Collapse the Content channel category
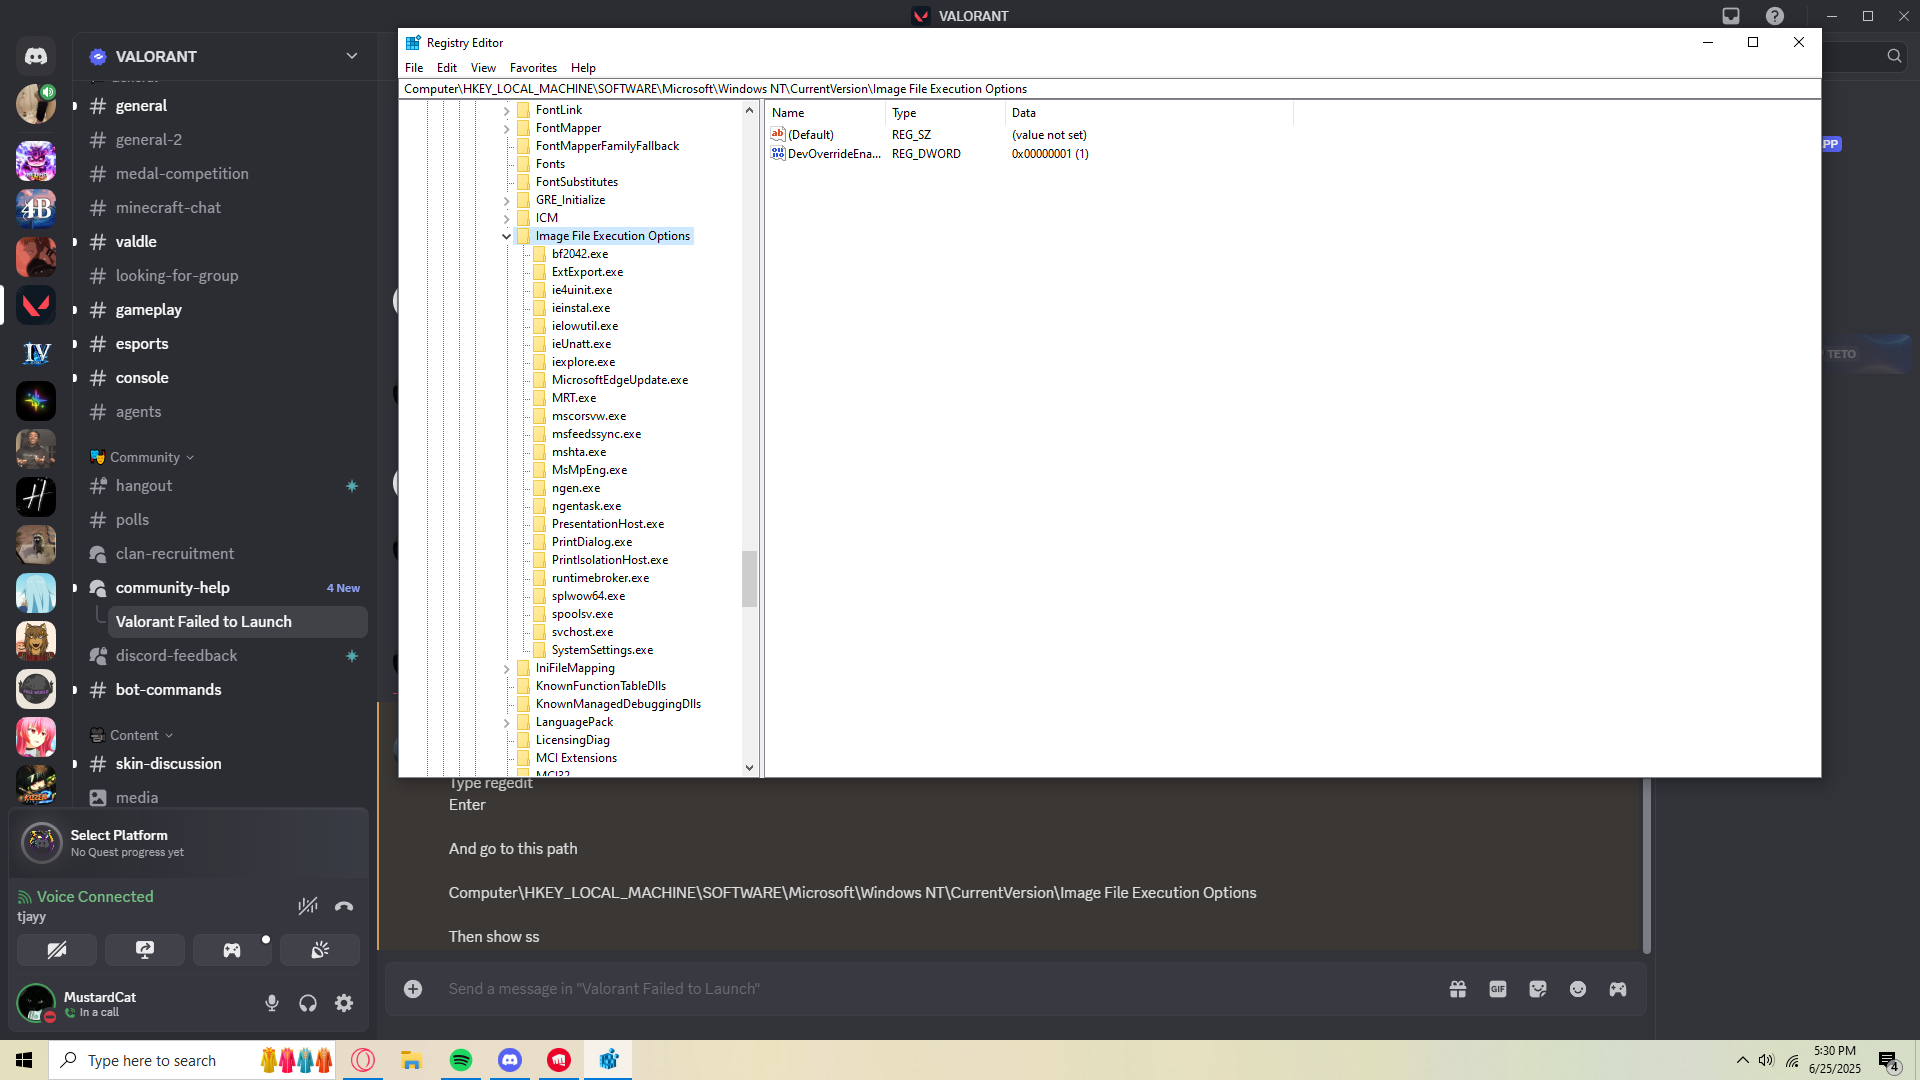The image size is (1920, 1080). pyautogui.click(x=134, y=735)
